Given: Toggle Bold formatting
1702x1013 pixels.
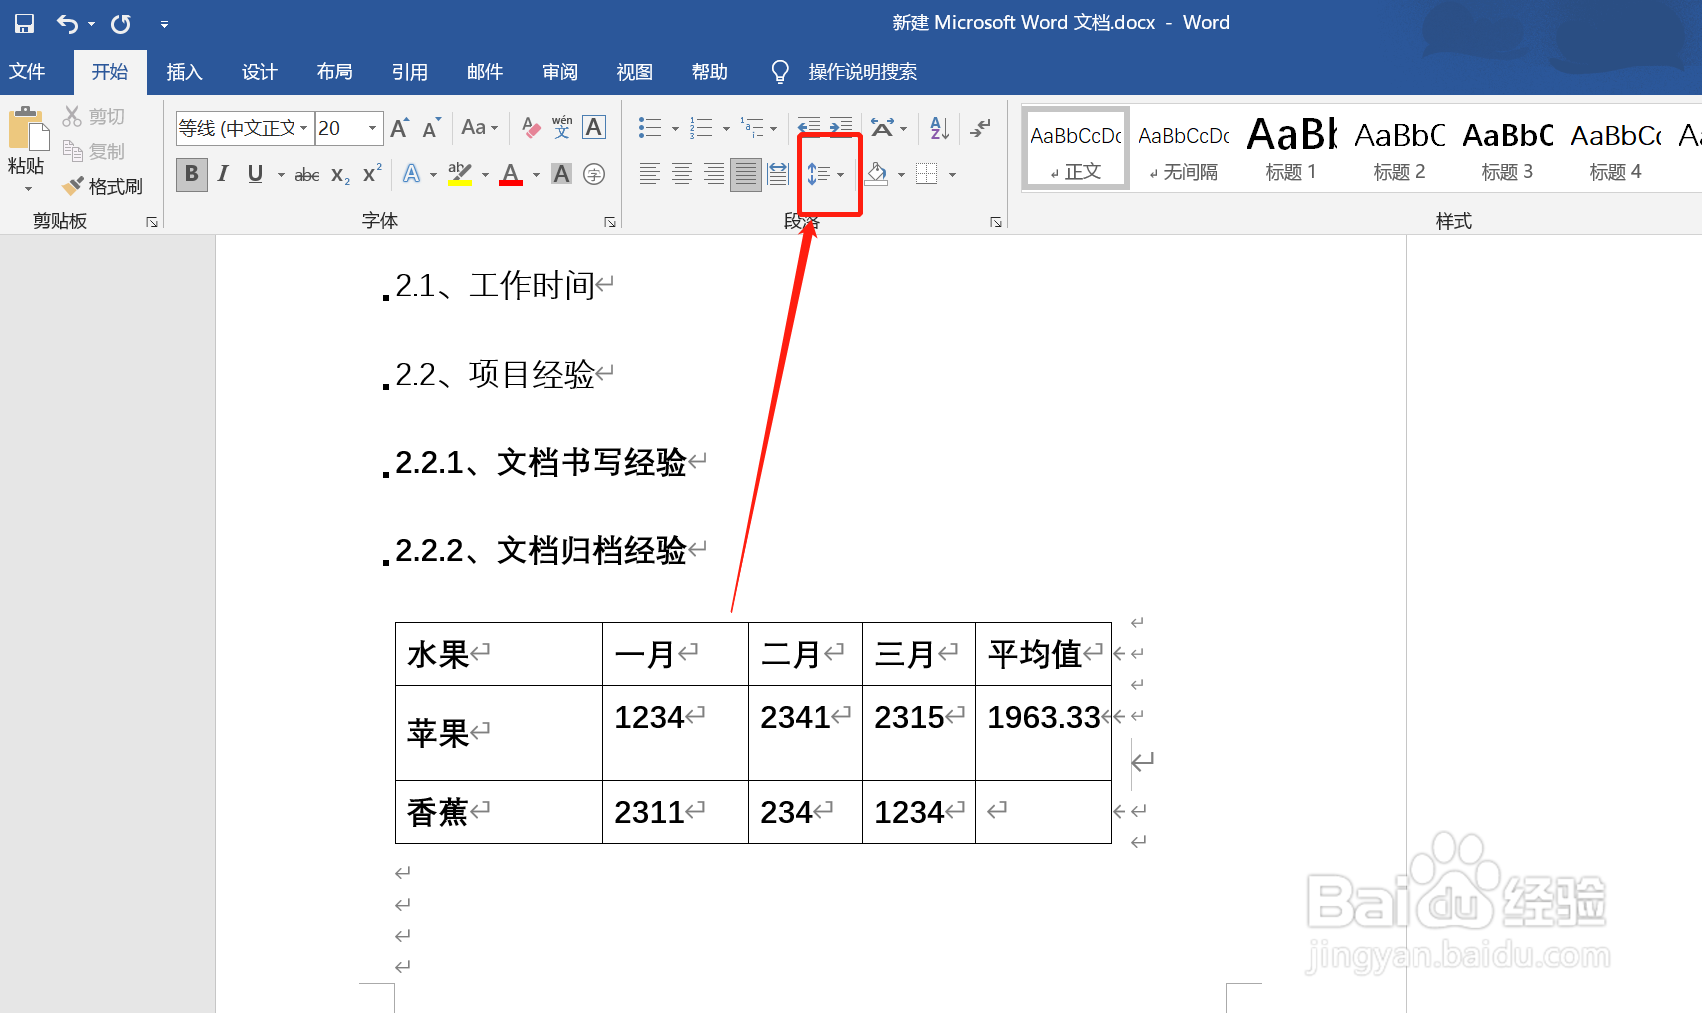Looking at the screenshot, I should coord(192,174).
